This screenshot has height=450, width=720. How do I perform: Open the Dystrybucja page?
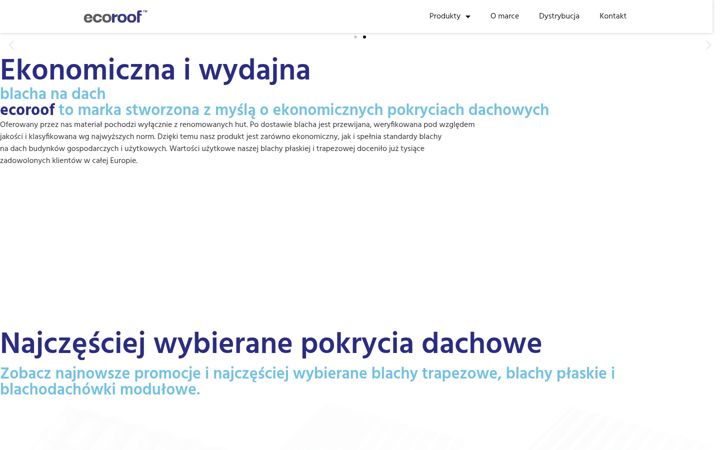559,16
